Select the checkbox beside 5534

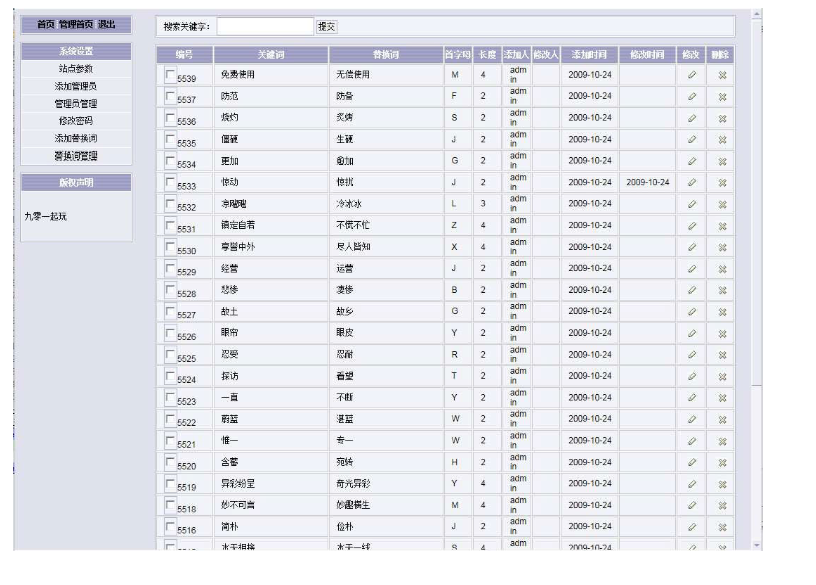[x=170, y=160]
